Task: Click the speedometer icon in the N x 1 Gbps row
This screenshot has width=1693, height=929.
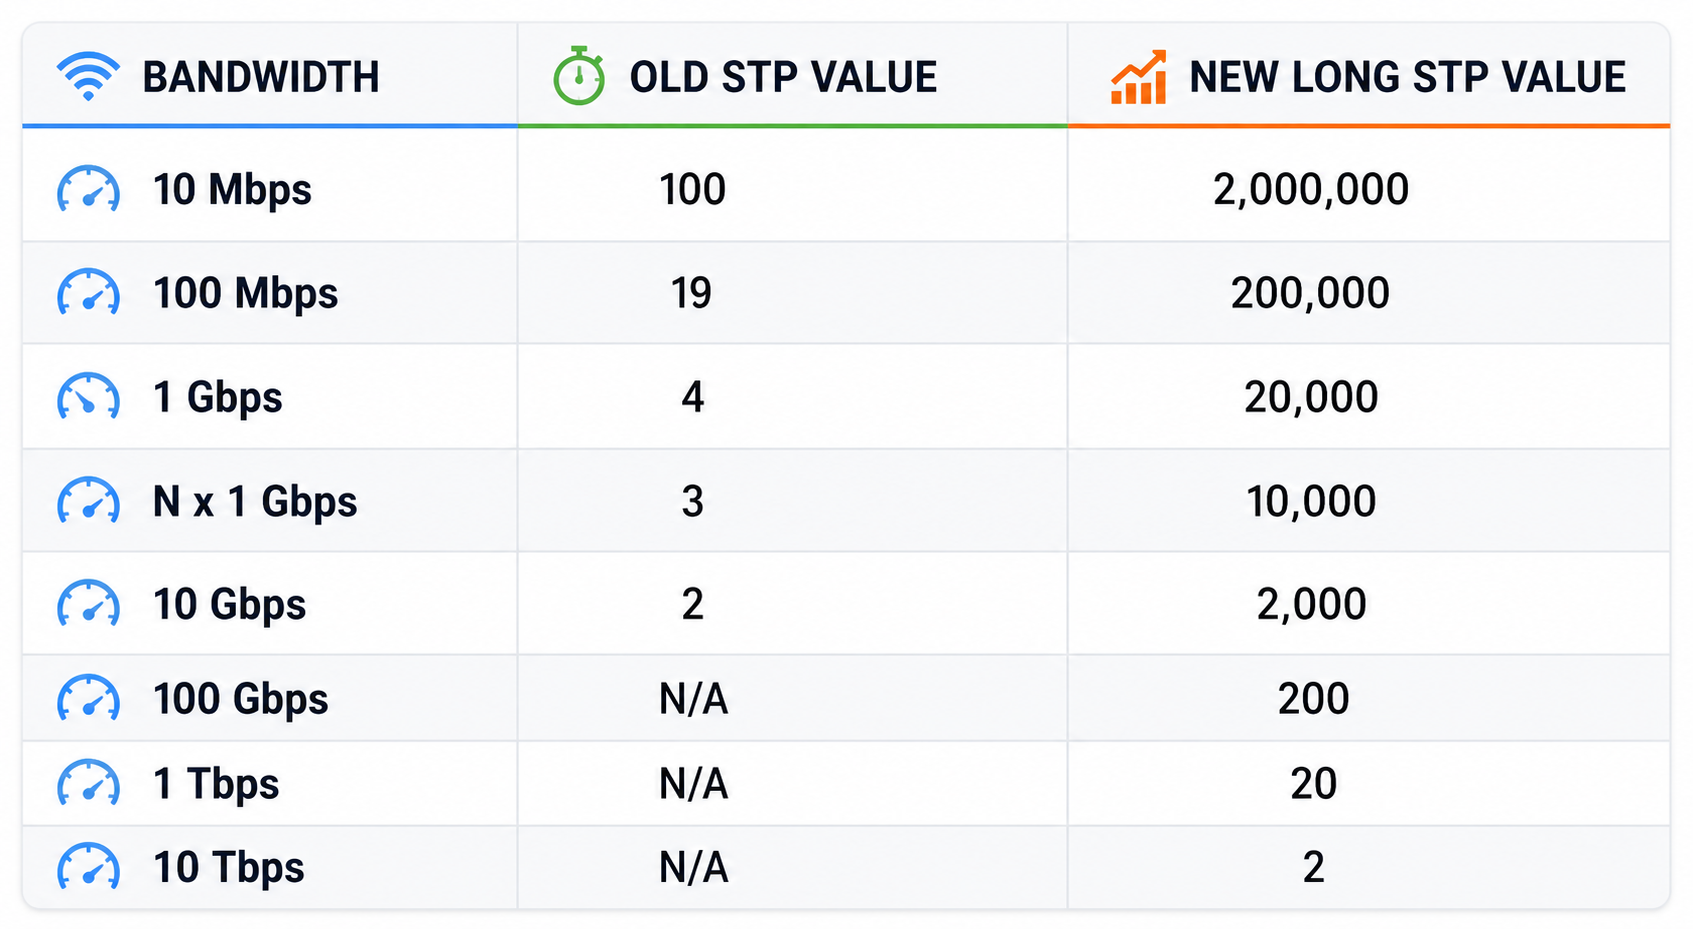Action: pyautogui.click(x=88, y=501)
